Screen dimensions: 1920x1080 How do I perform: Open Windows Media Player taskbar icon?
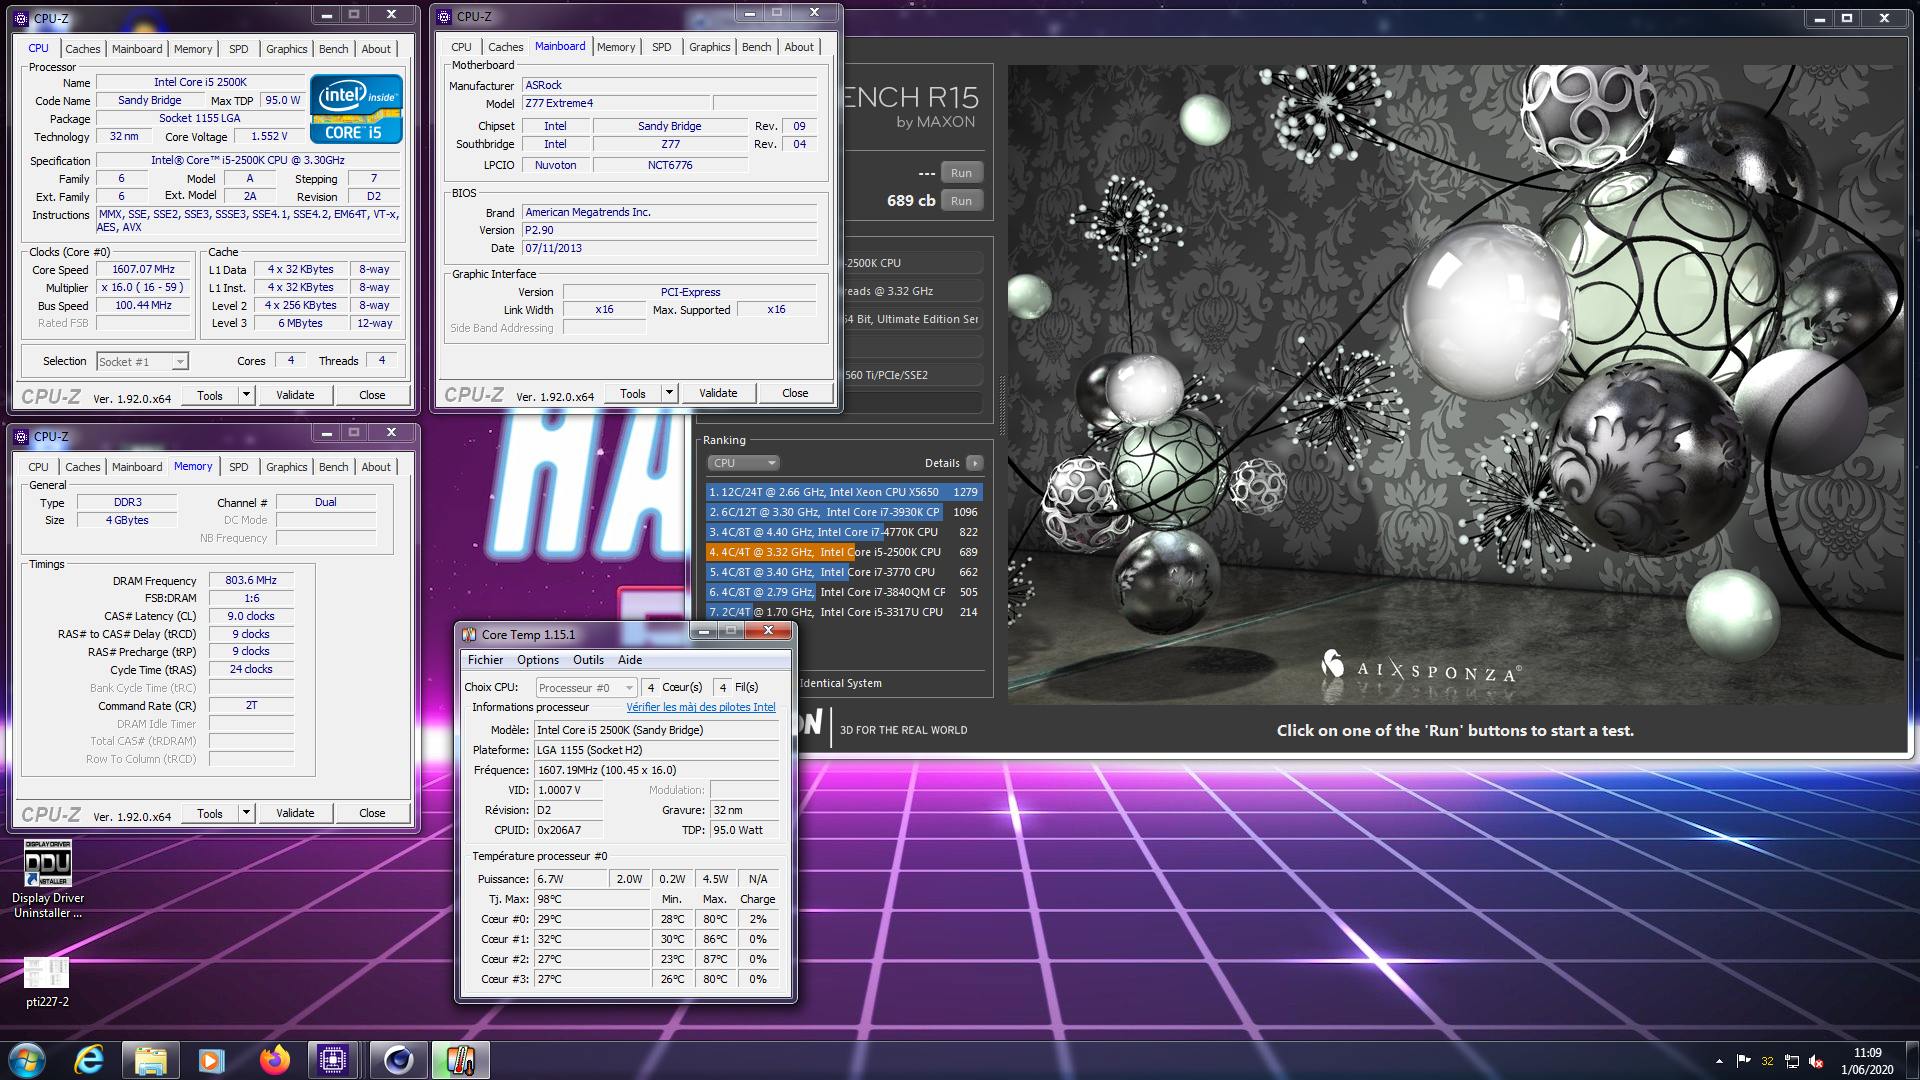click(211, 1059)
